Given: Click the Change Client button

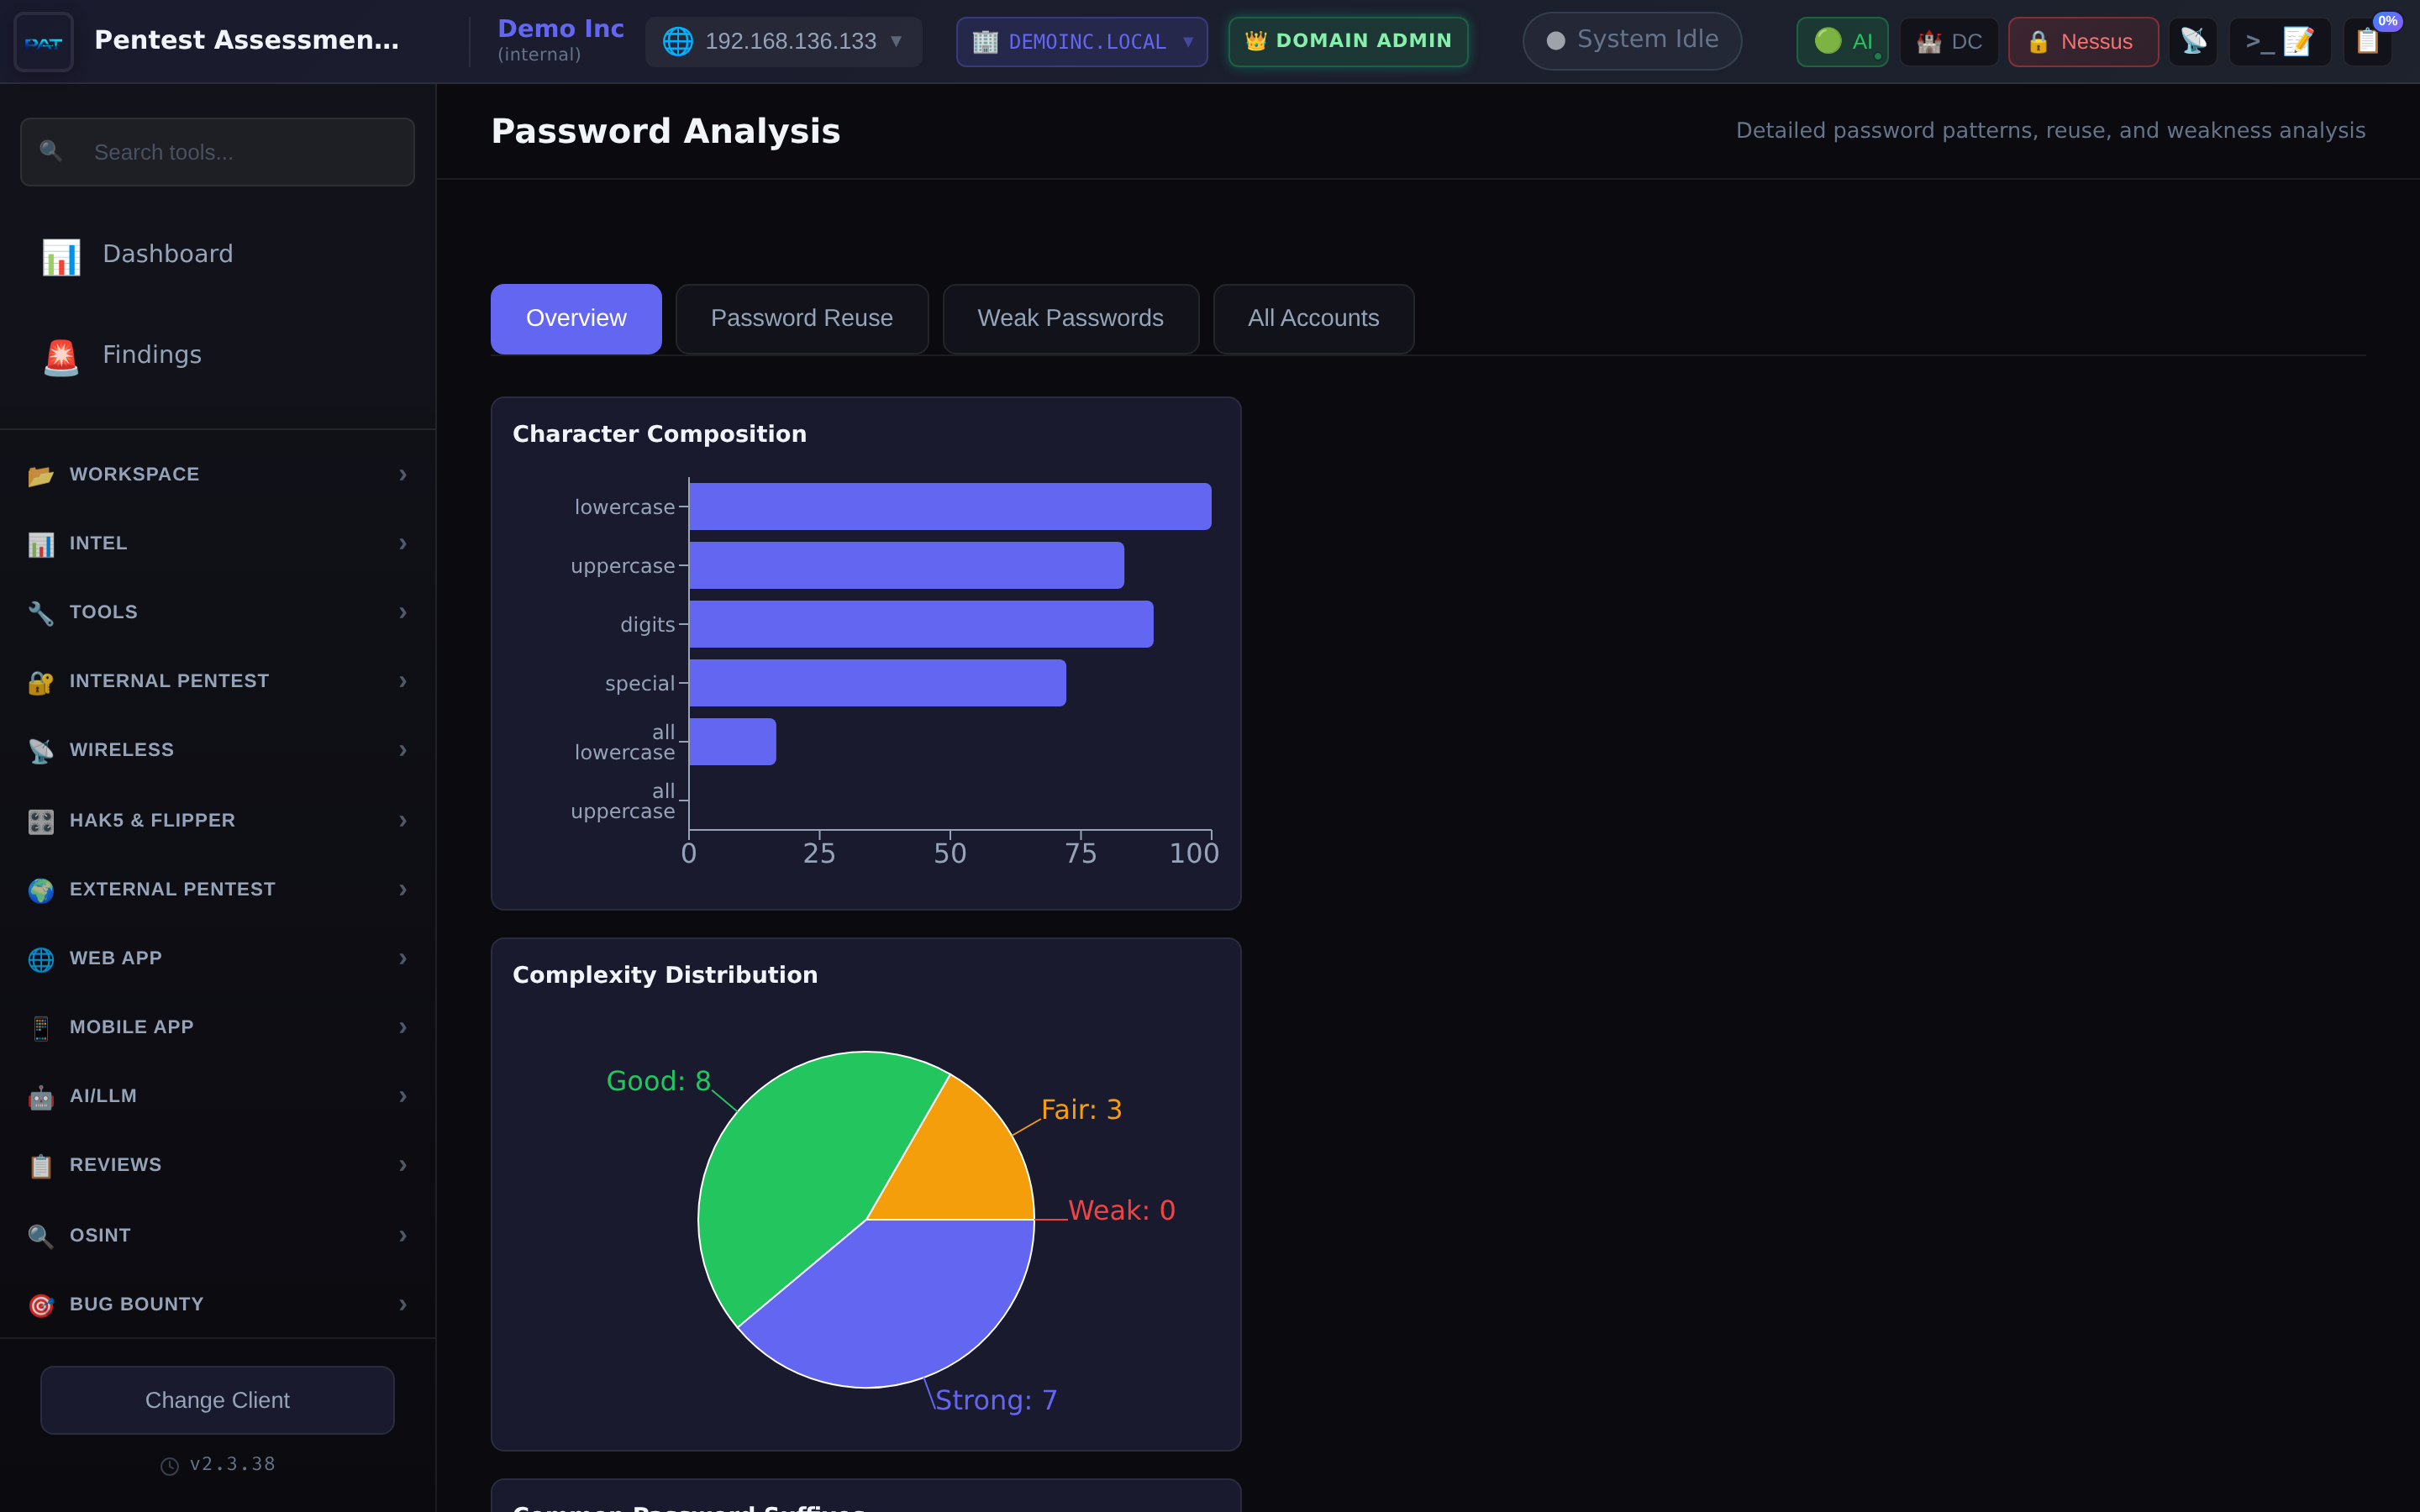Looking at the screenshot, I should [217, 1400].
